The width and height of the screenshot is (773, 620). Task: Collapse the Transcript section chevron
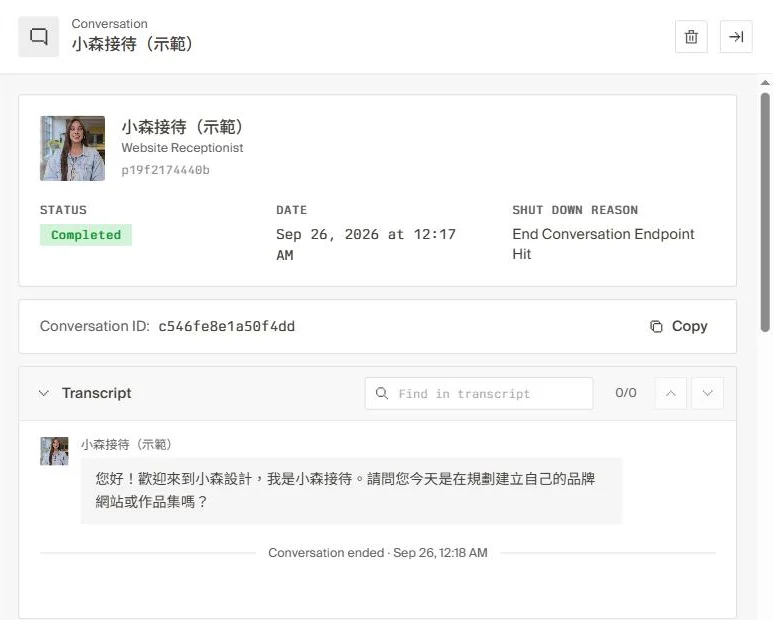click(x=44, y=393)
